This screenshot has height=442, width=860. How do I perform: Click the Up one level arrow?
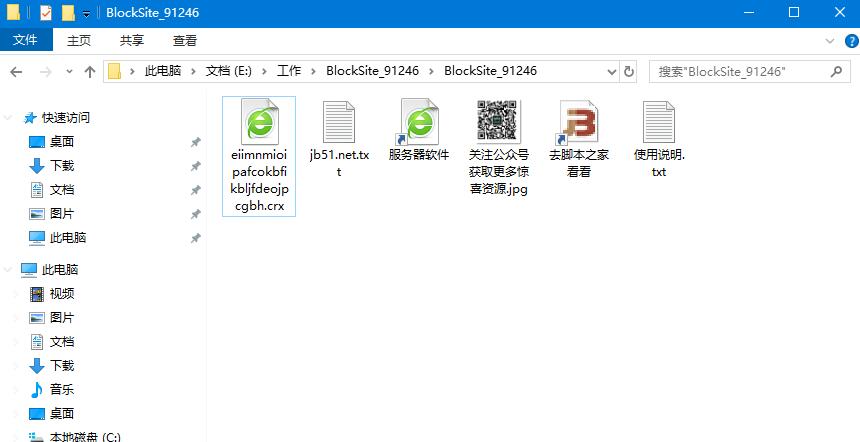pos(90,72)
